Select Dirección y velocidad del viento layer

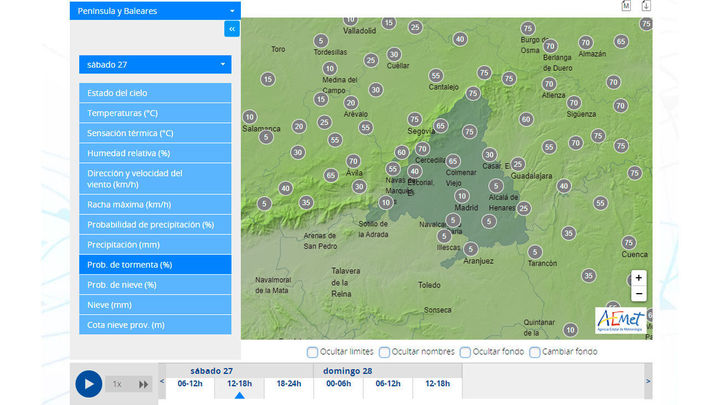(x=155, y=179)
